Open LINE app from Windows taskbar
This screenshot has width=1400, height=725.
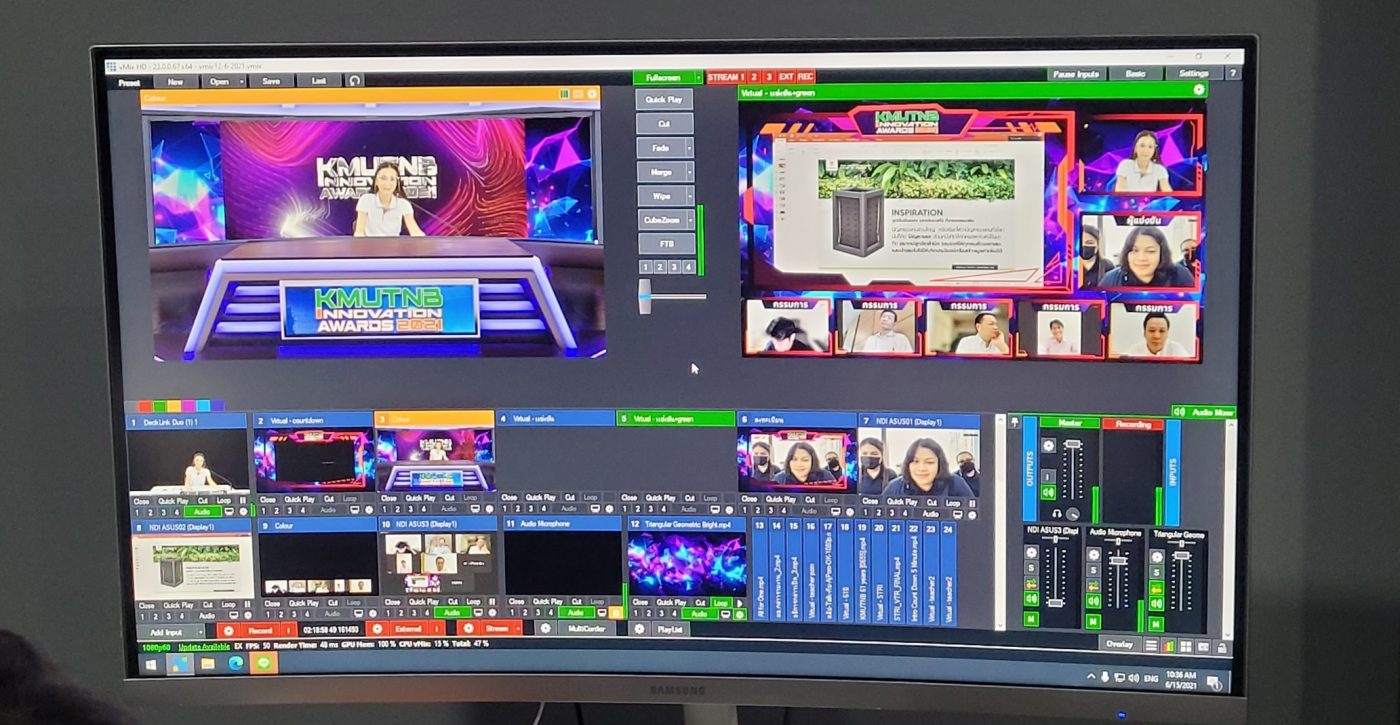point(263,663)
